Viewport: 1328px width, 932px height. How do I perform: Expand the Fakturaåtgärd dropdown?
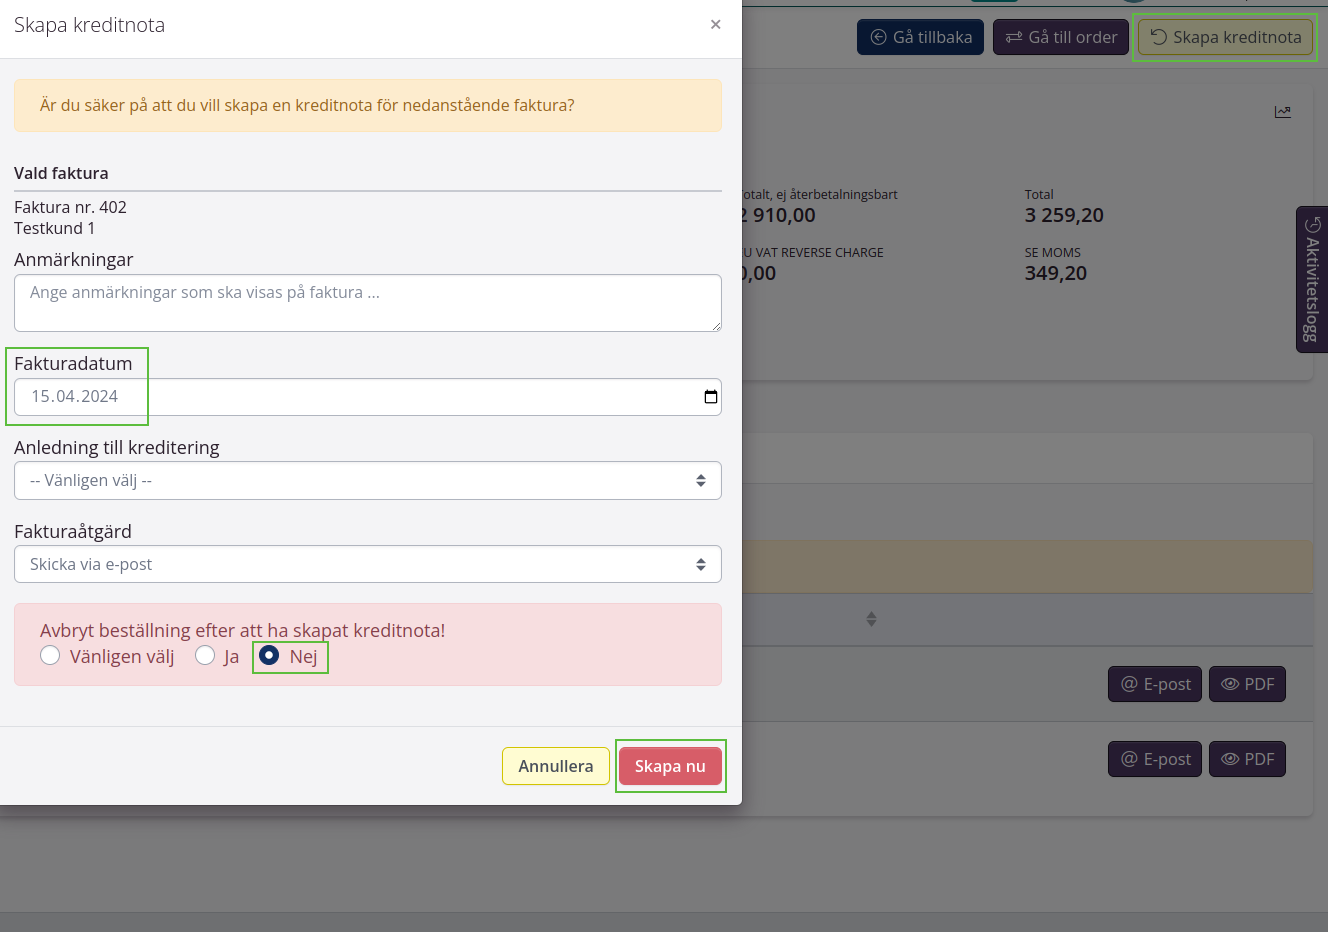(367, 565)
